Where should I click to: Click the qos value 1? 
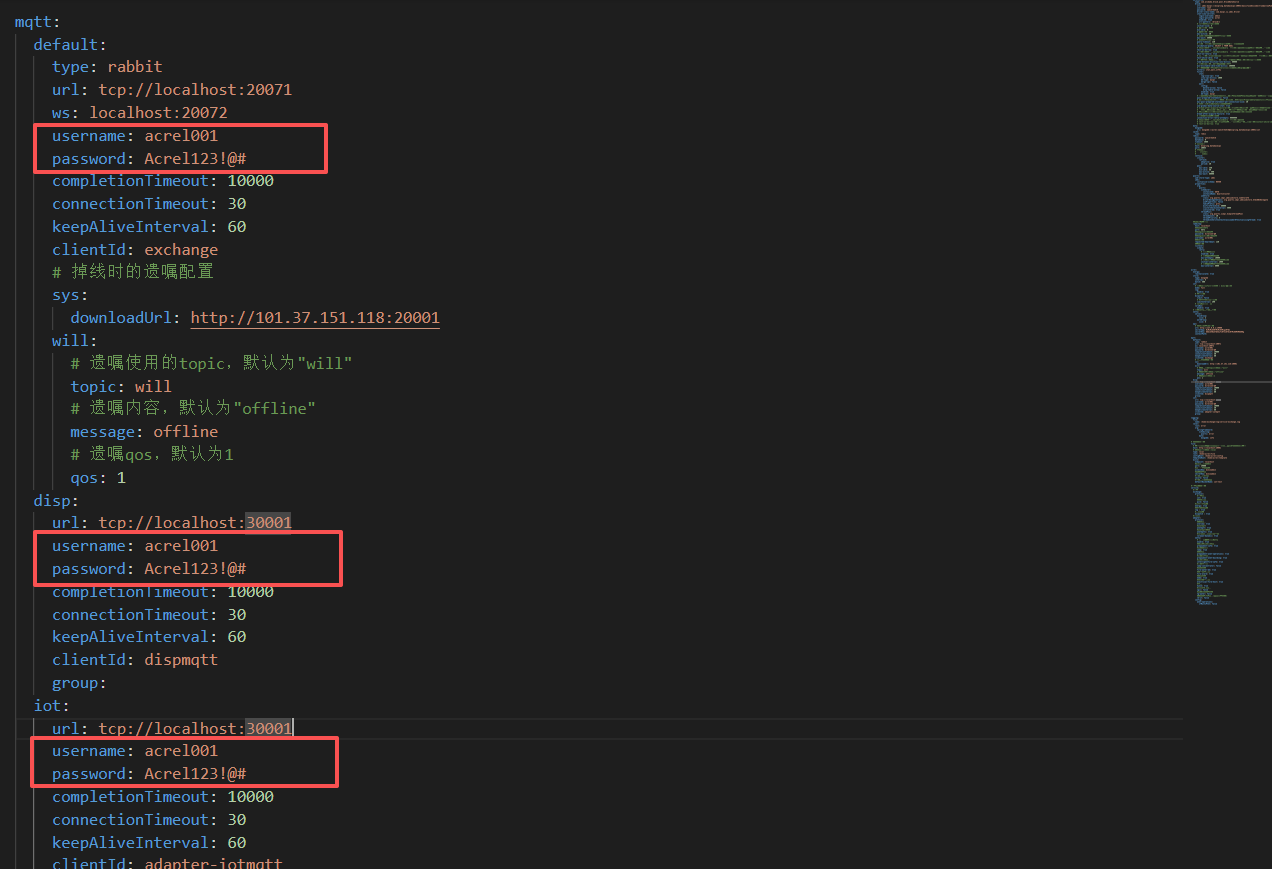(121, 478)
